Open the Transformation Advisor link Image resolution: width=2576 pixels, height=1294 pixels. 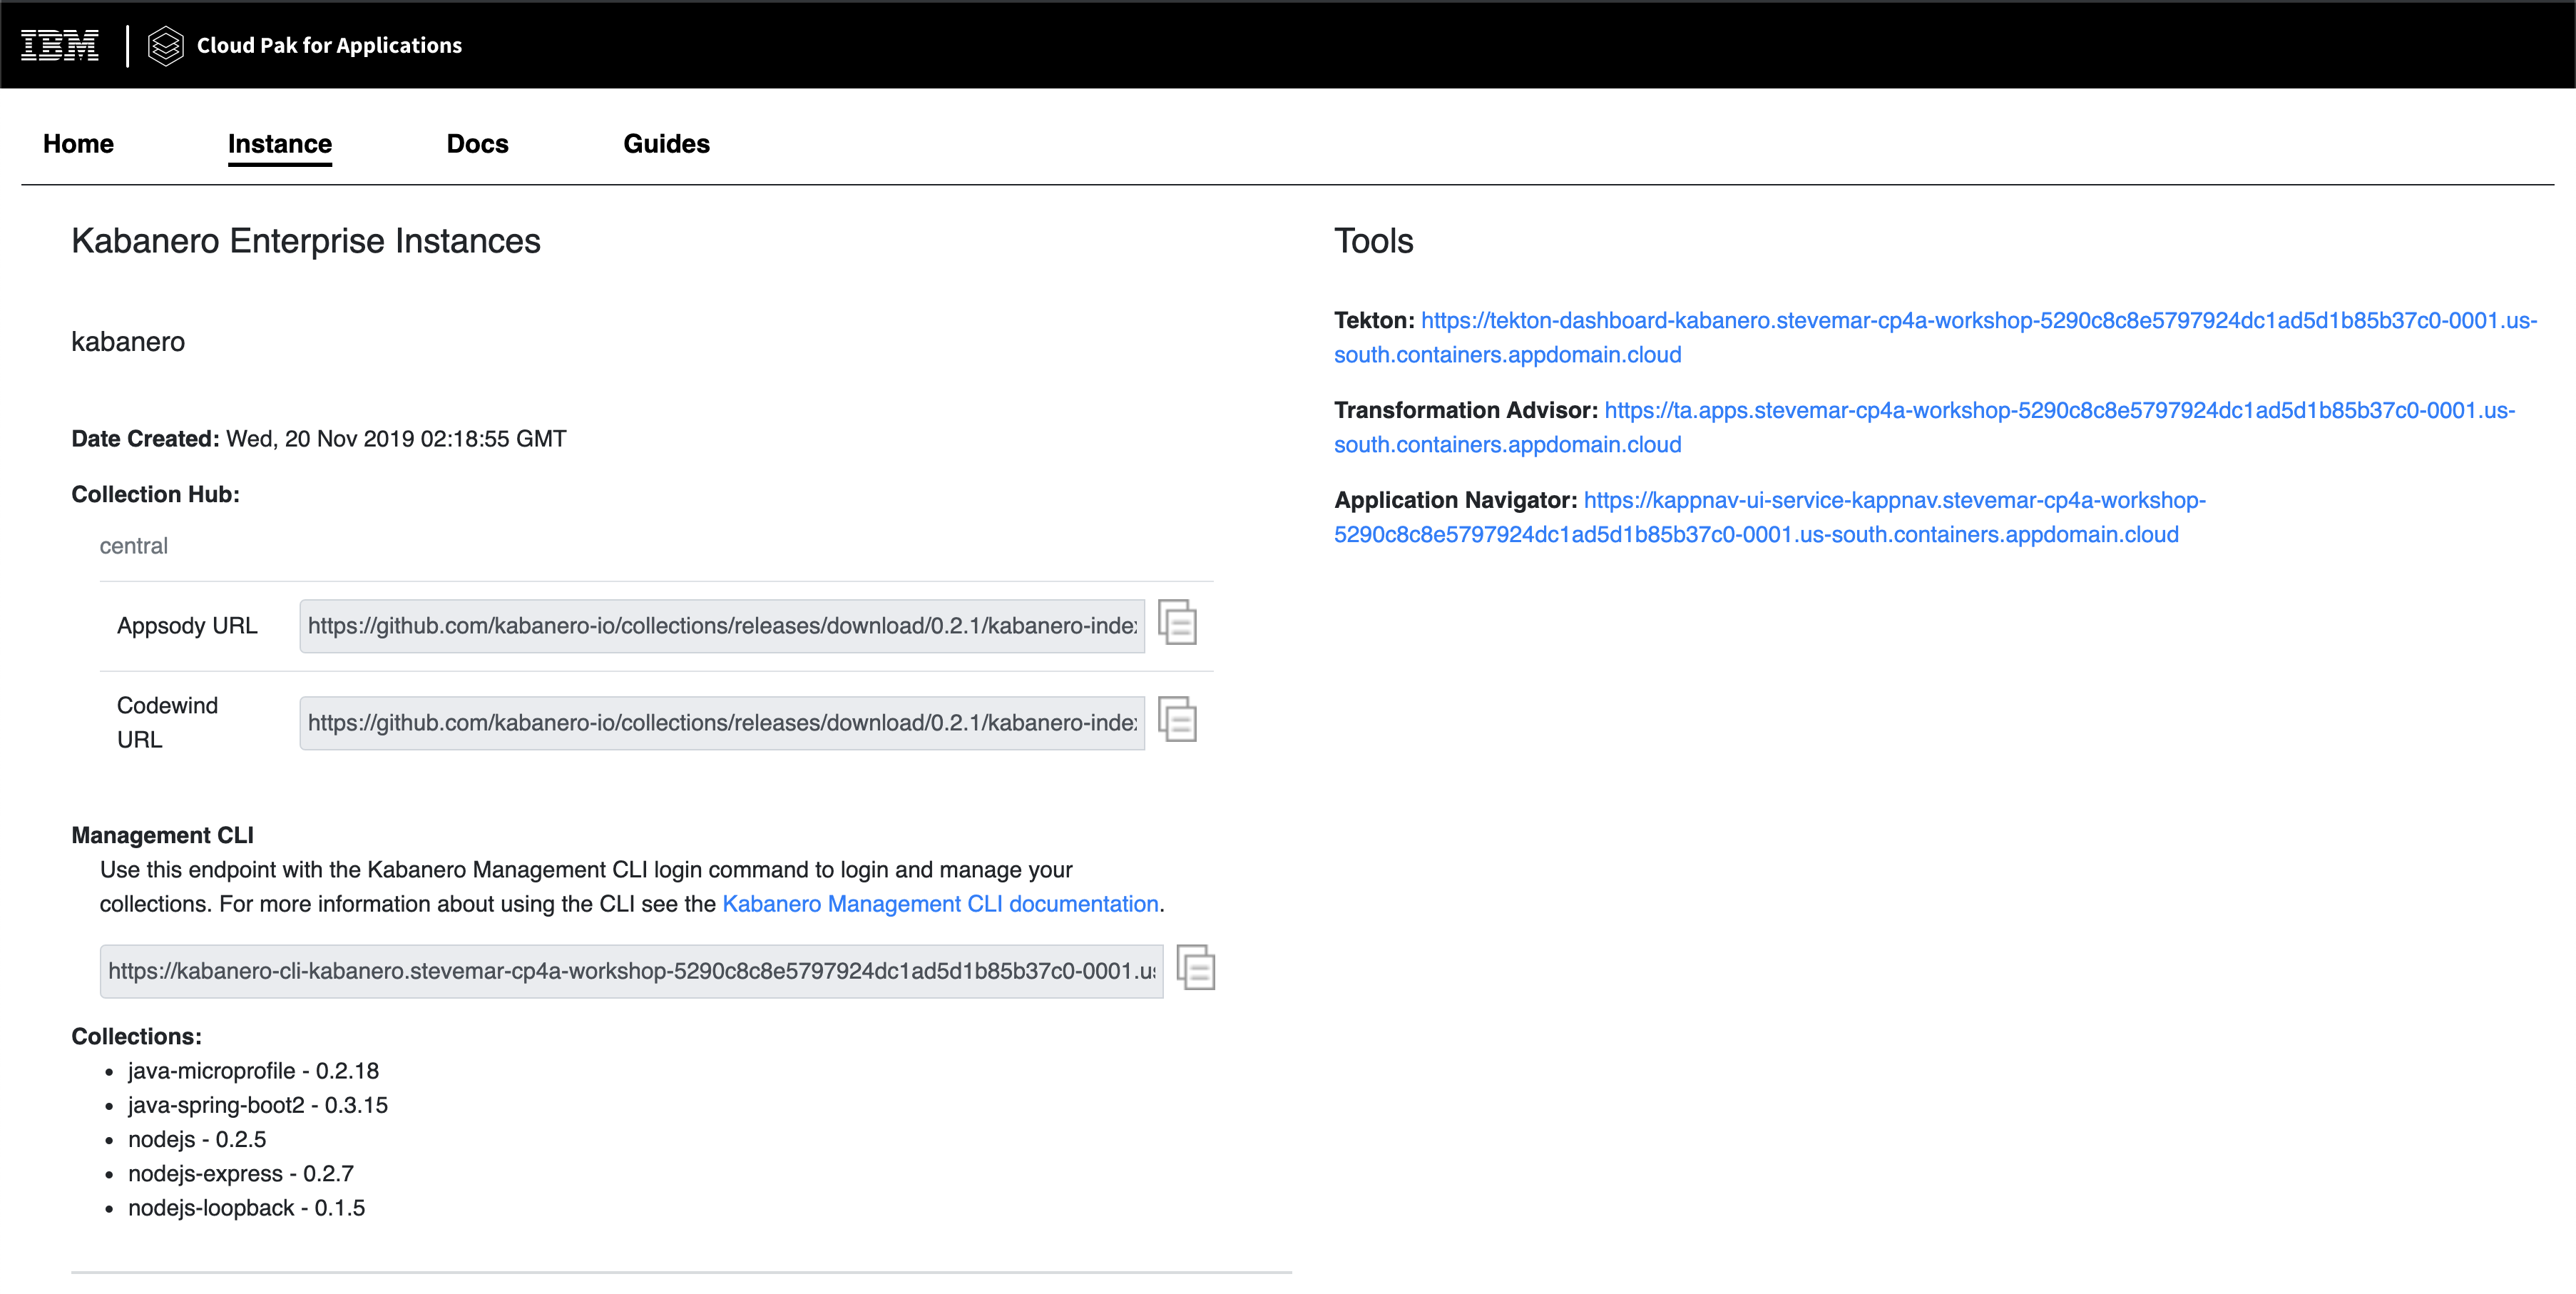pyautogui.click(x=1924, y=427)
